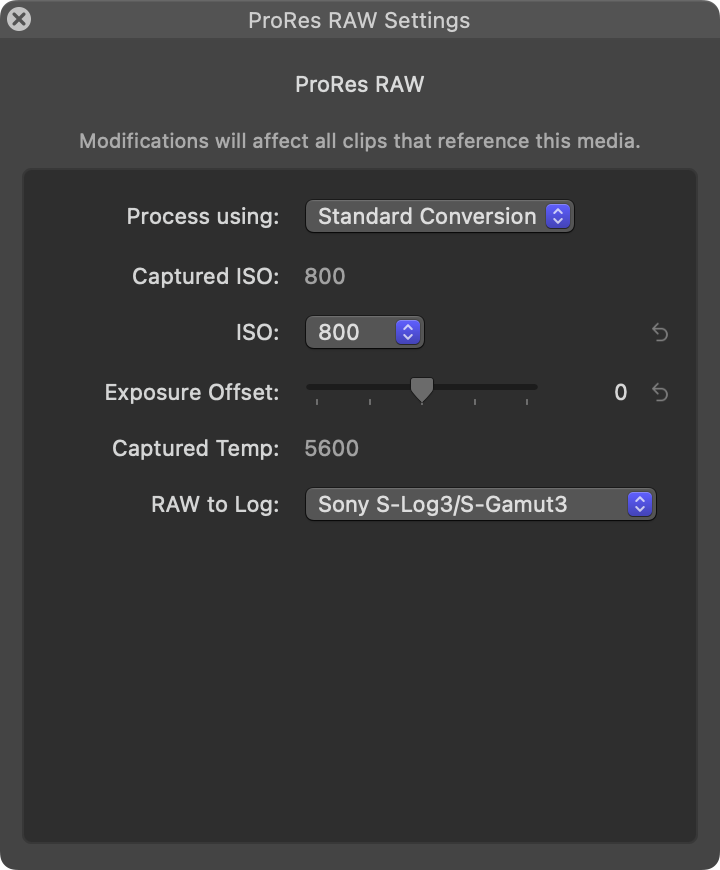
Task: Click the Captured ISO value 800
Action: click(325, 276)
